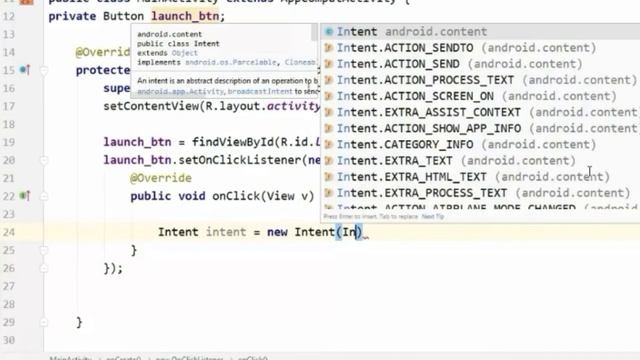Click the setContentView call on line 17
This screenshot has width=640, height=360.
(x=151, y=107)
